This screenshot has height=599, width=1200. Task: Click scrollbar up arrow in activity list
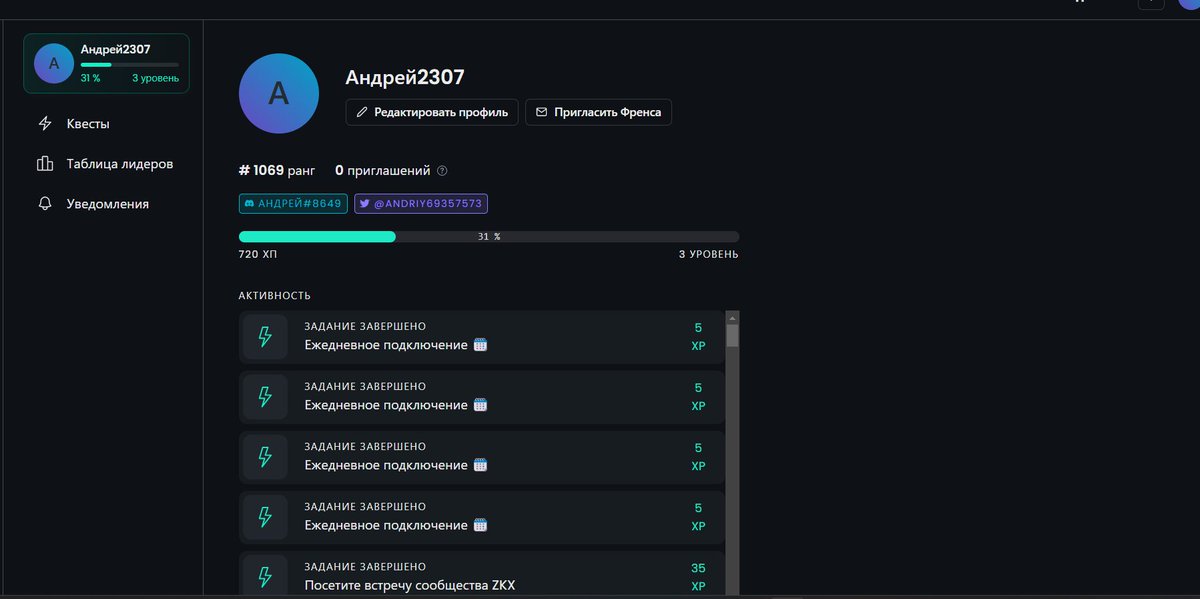732,317
